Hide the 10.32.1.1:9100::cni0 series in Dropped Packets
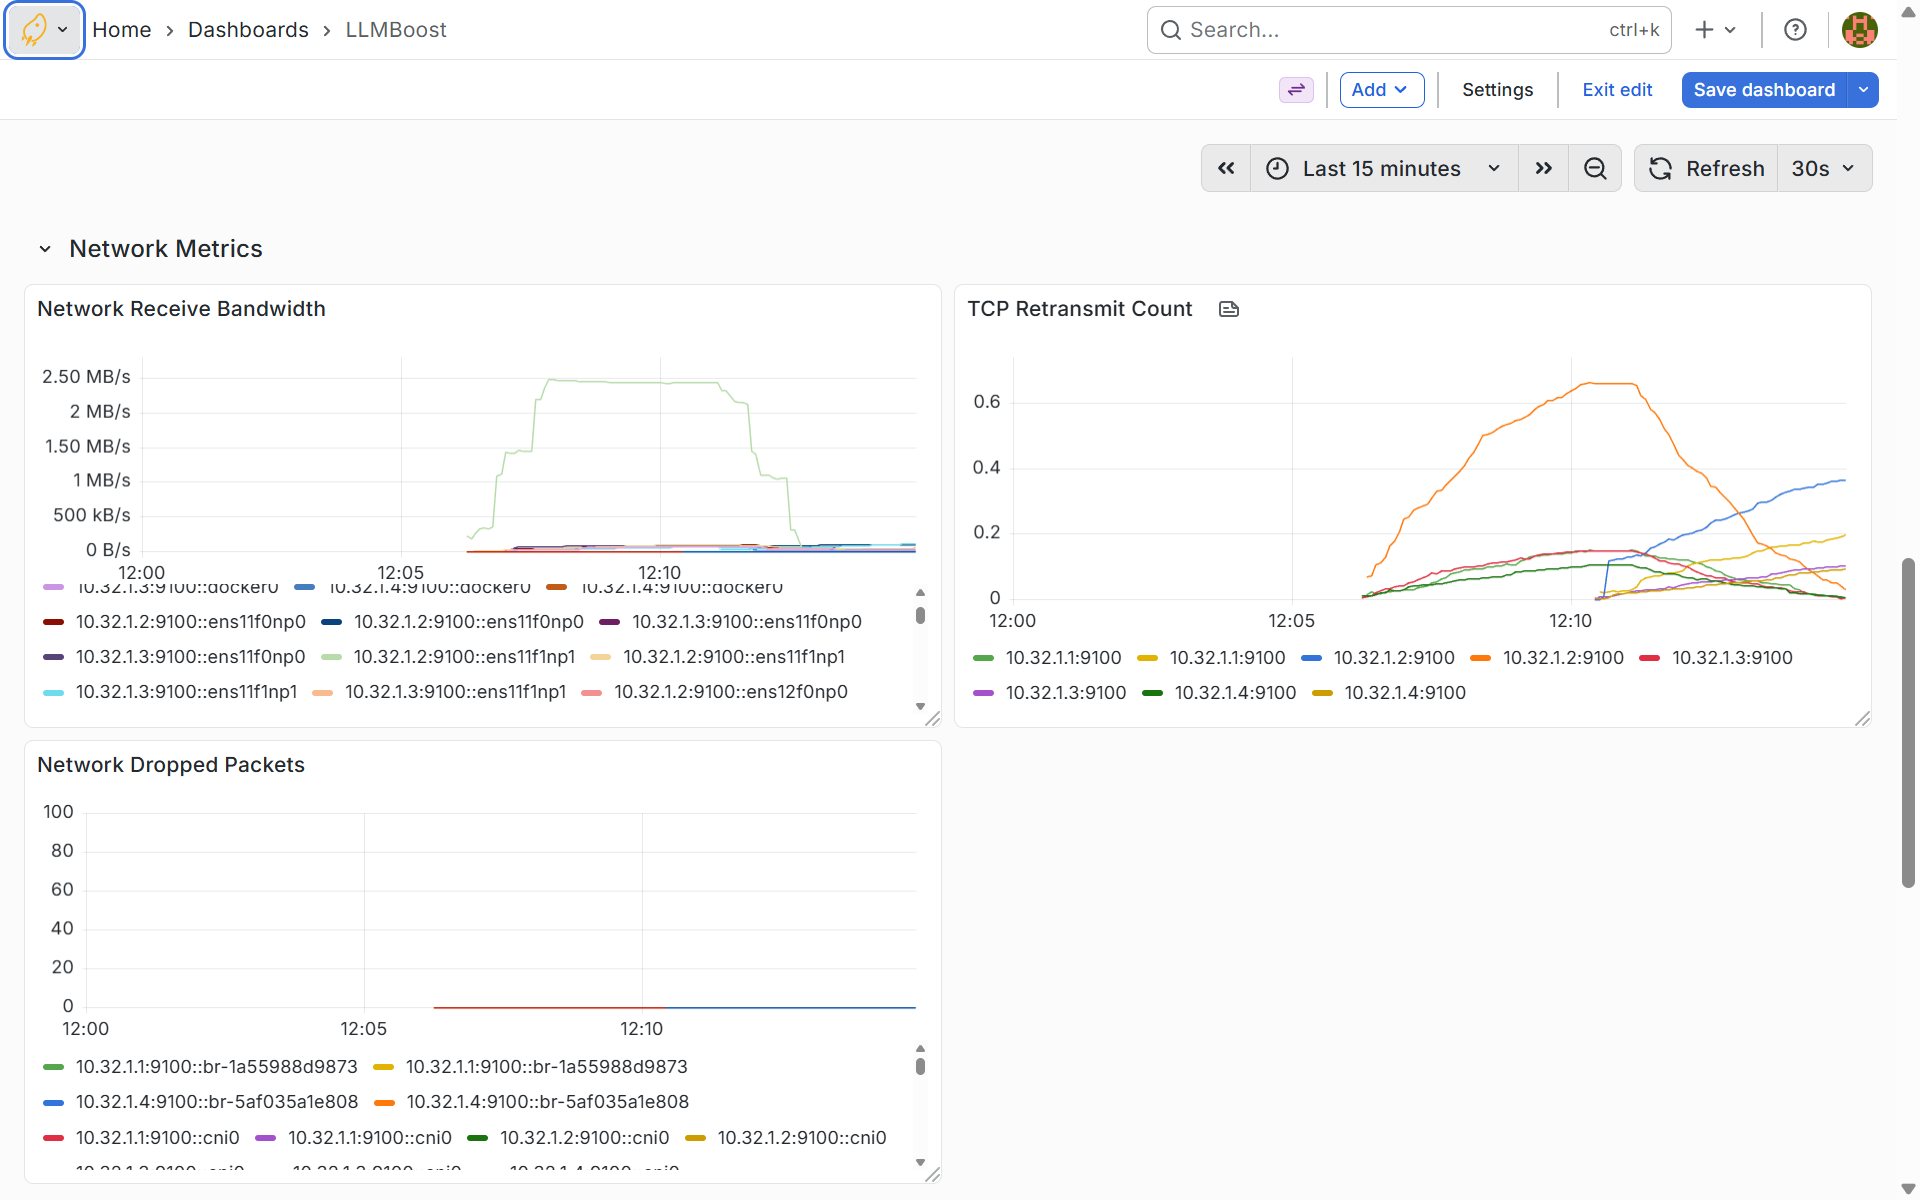 (157, 1137)
